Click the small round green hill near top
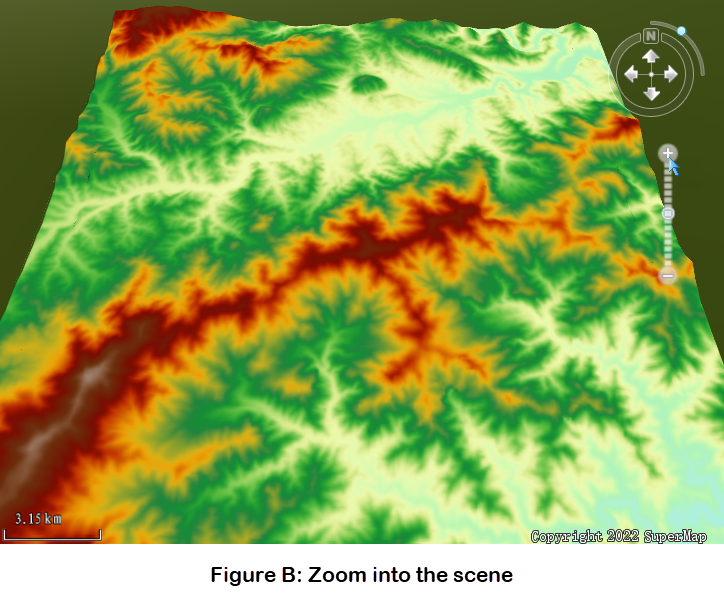 click(370, 84)
